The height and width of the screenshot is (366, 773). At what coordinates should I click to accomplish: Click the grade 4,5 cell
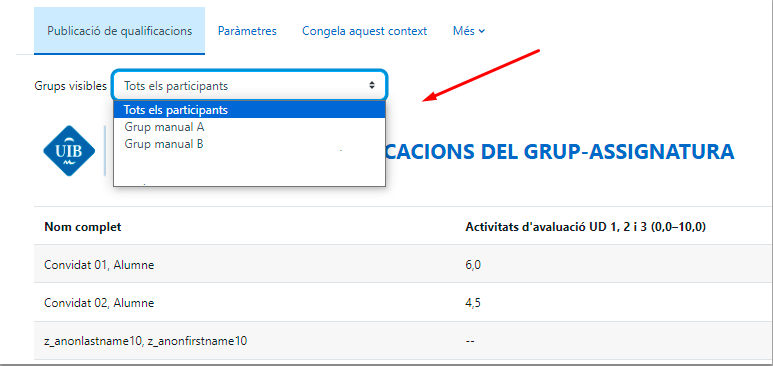point(473,302)
